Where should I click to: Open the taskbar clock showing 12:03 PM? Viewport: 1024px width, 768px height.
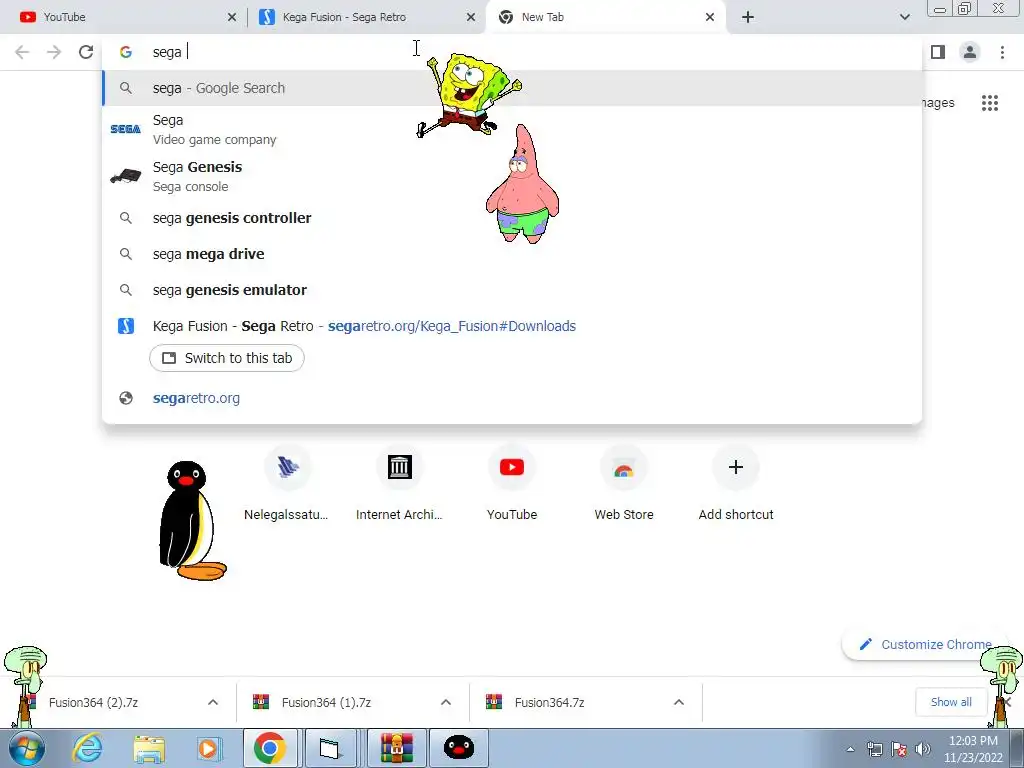pyautogui.click(x=973, y=749)
